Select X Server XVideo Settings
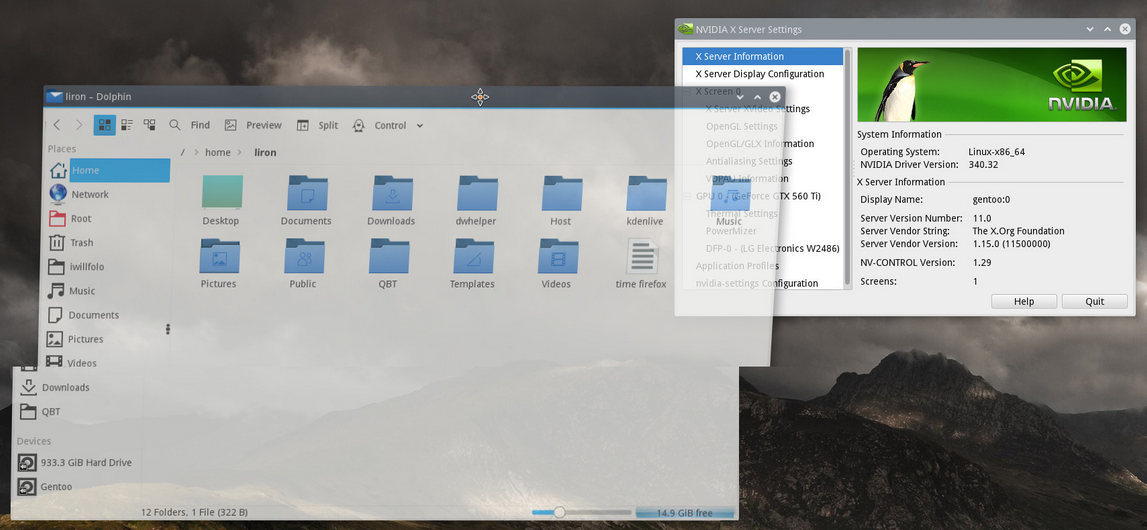 point(758,109)
